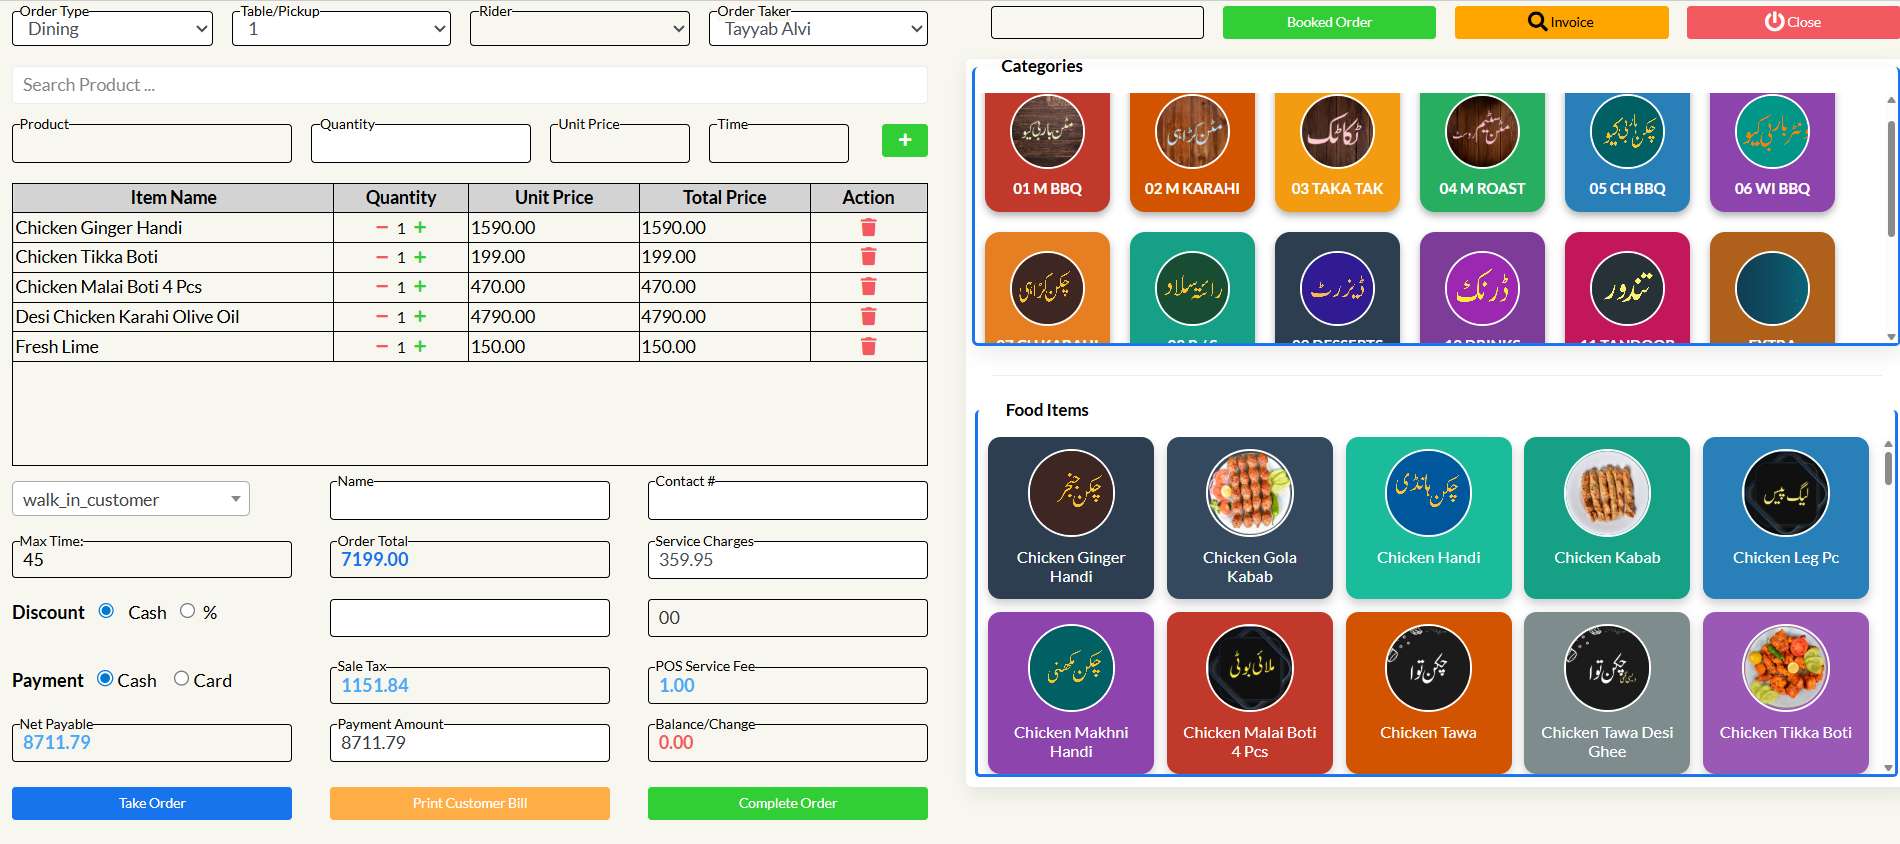
Task: Select Cash discount radio button
Action: pyautogui.click(x=106, y=611)
